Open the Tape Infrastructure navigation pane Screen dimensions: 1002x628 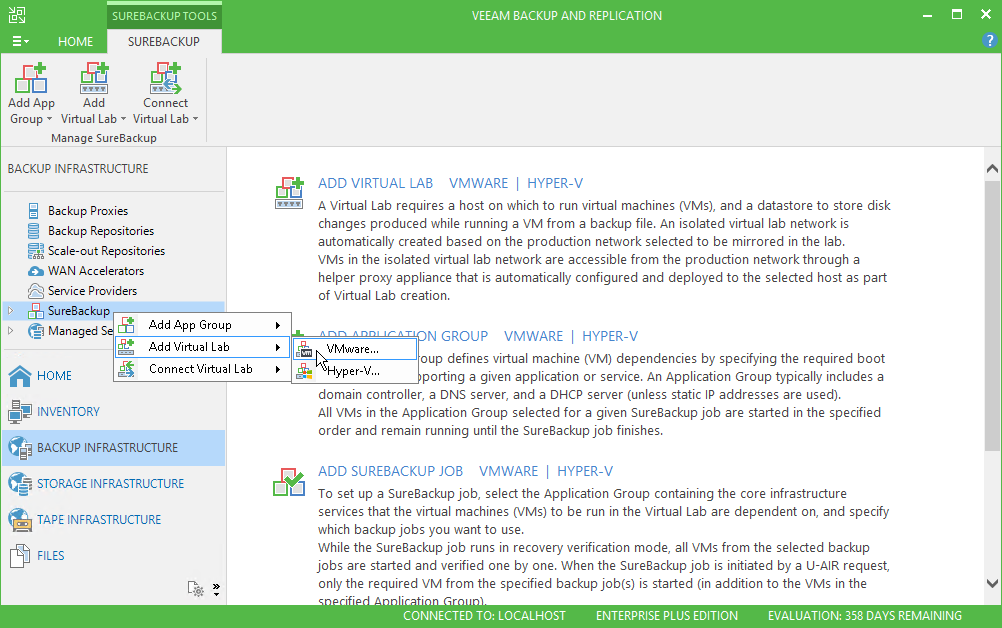98,520
